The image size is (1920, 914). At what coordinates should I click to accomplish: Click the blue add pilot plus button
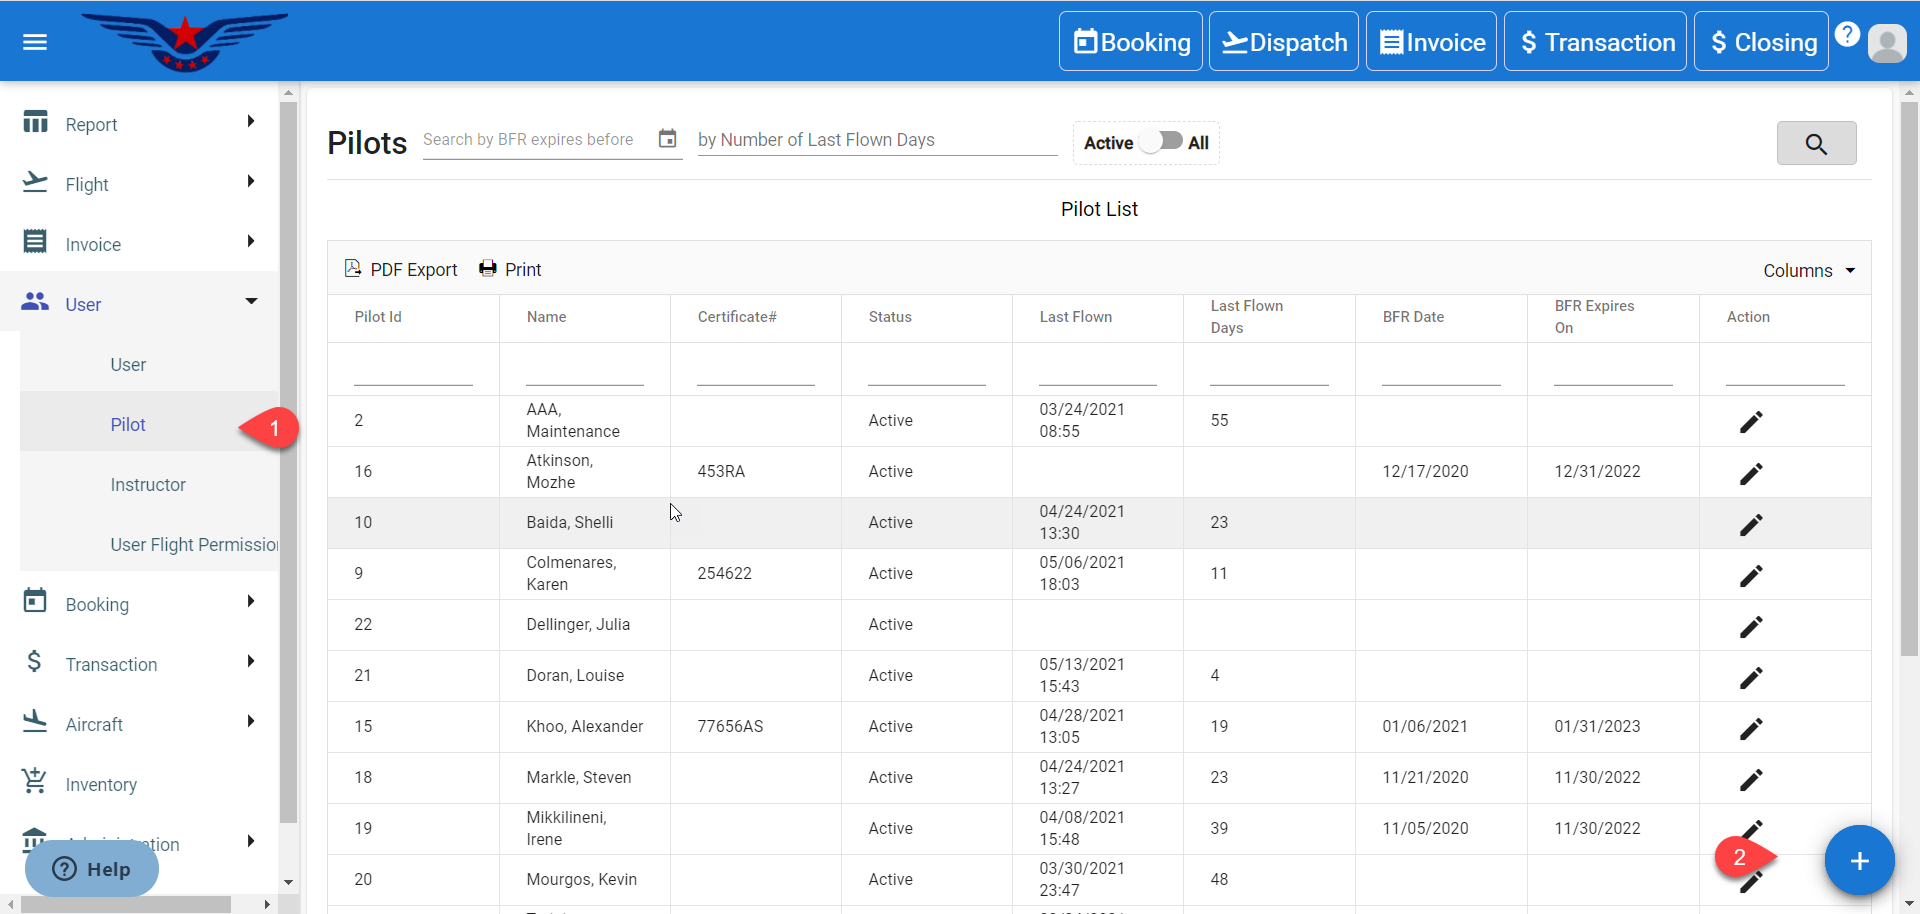pos(1859,861)
